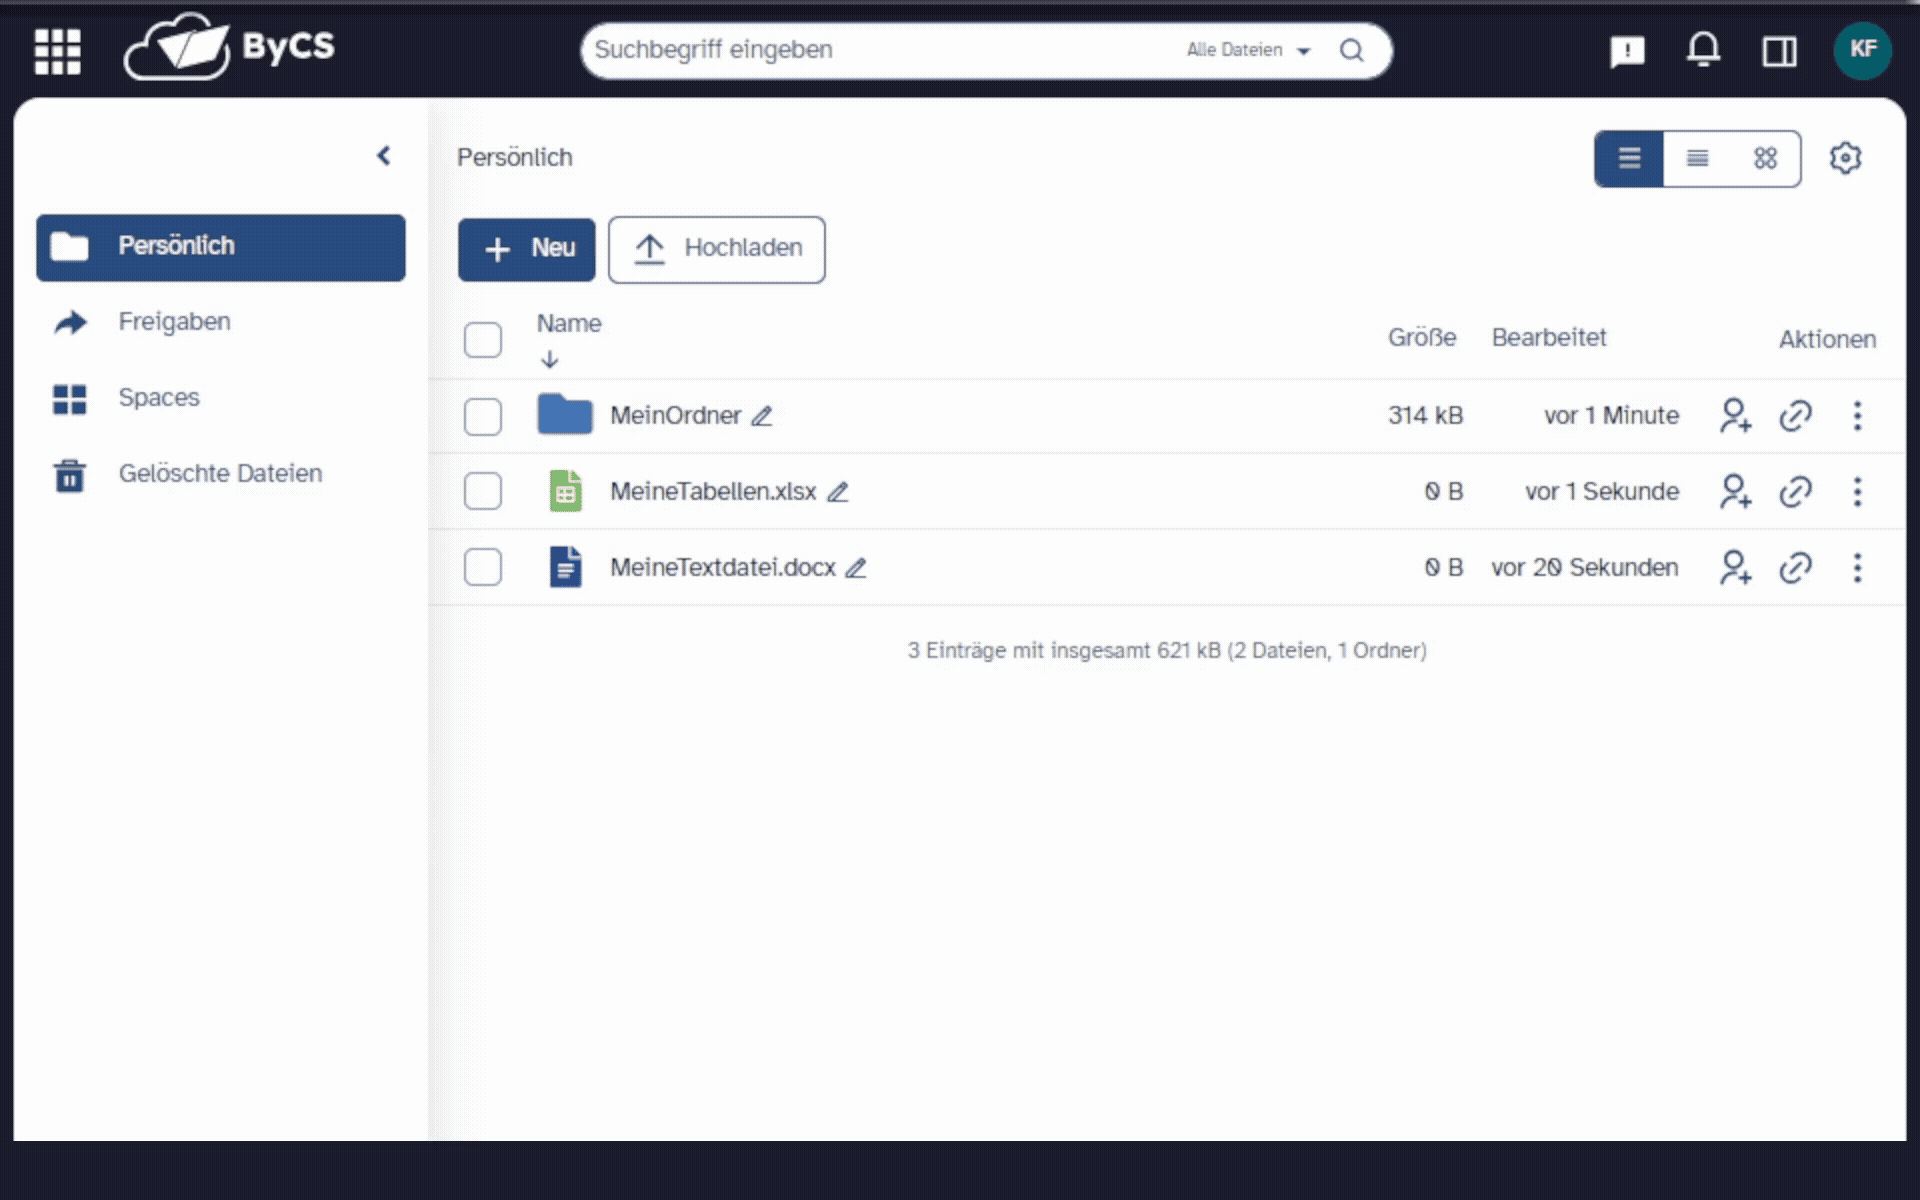Open Spaces in sidebar
This screenshot has width=1920, height=1200.
pyautogui.click(x=221, y=398)
